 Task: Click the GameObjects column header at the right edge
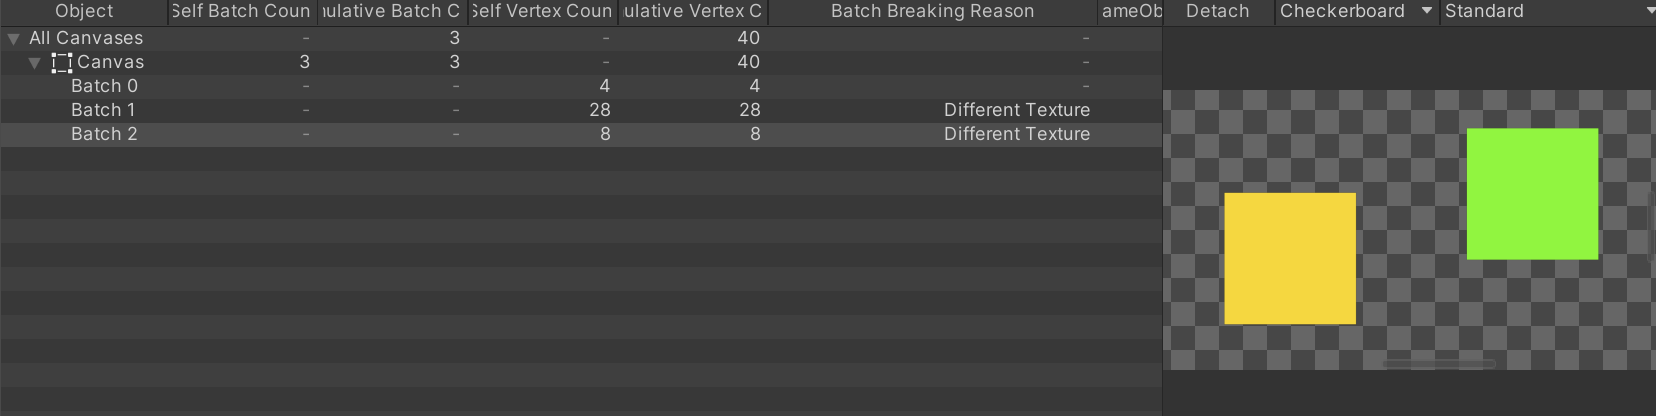pos(1131,12)
